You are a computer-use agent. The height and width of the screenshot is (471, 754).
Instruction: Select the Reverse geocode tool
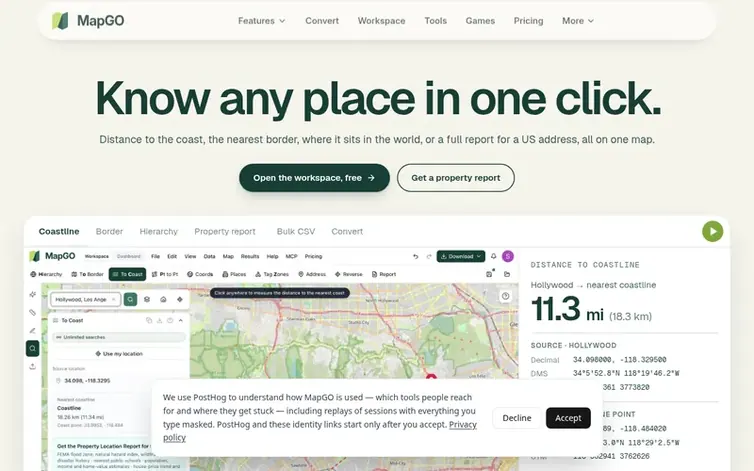(x=349, y=274)
